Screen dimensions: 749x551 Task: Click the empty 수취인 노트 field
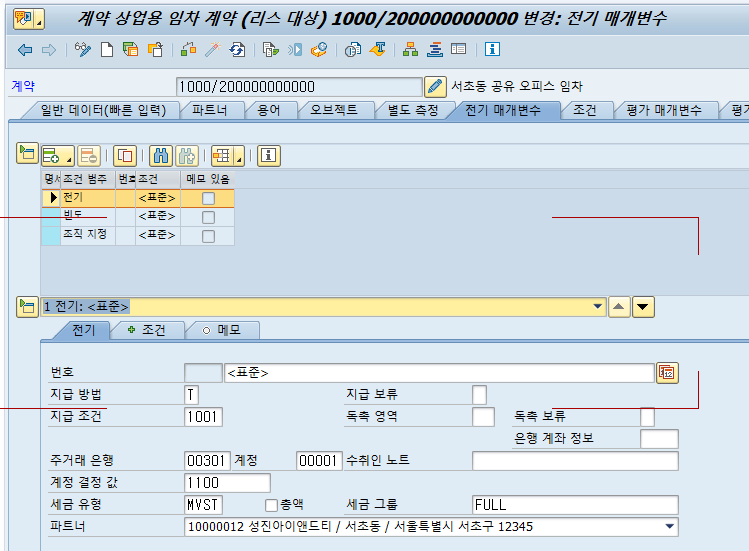pyautogui.click(x=575, y=461)
